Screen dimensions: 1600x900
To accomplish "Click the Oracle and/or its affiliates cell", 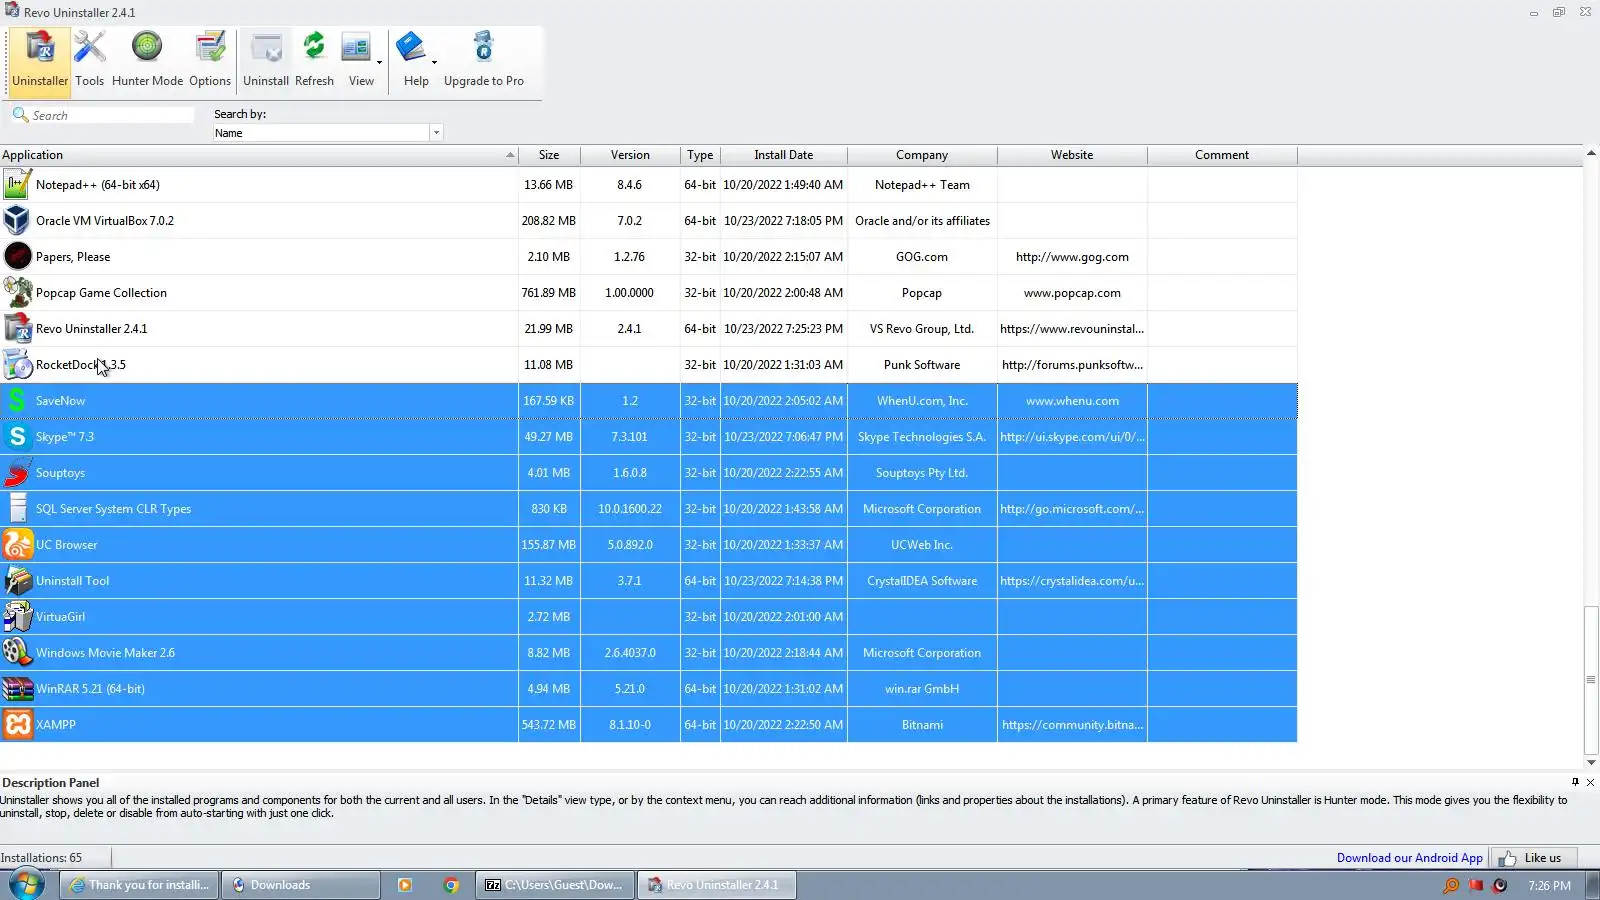I will click(x=922, y=221).
